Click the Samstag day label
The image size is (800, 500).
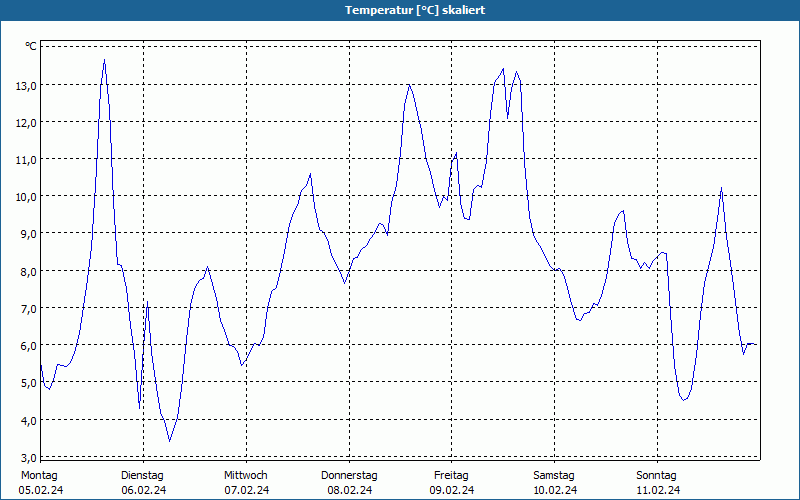[554, 476]
